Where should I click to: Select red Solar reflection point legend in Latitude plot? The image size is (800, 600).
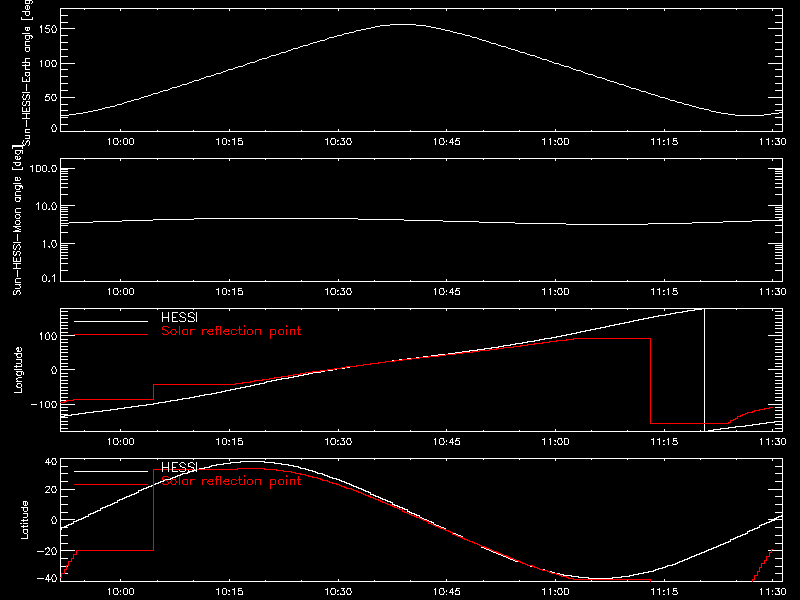(231, 481)
